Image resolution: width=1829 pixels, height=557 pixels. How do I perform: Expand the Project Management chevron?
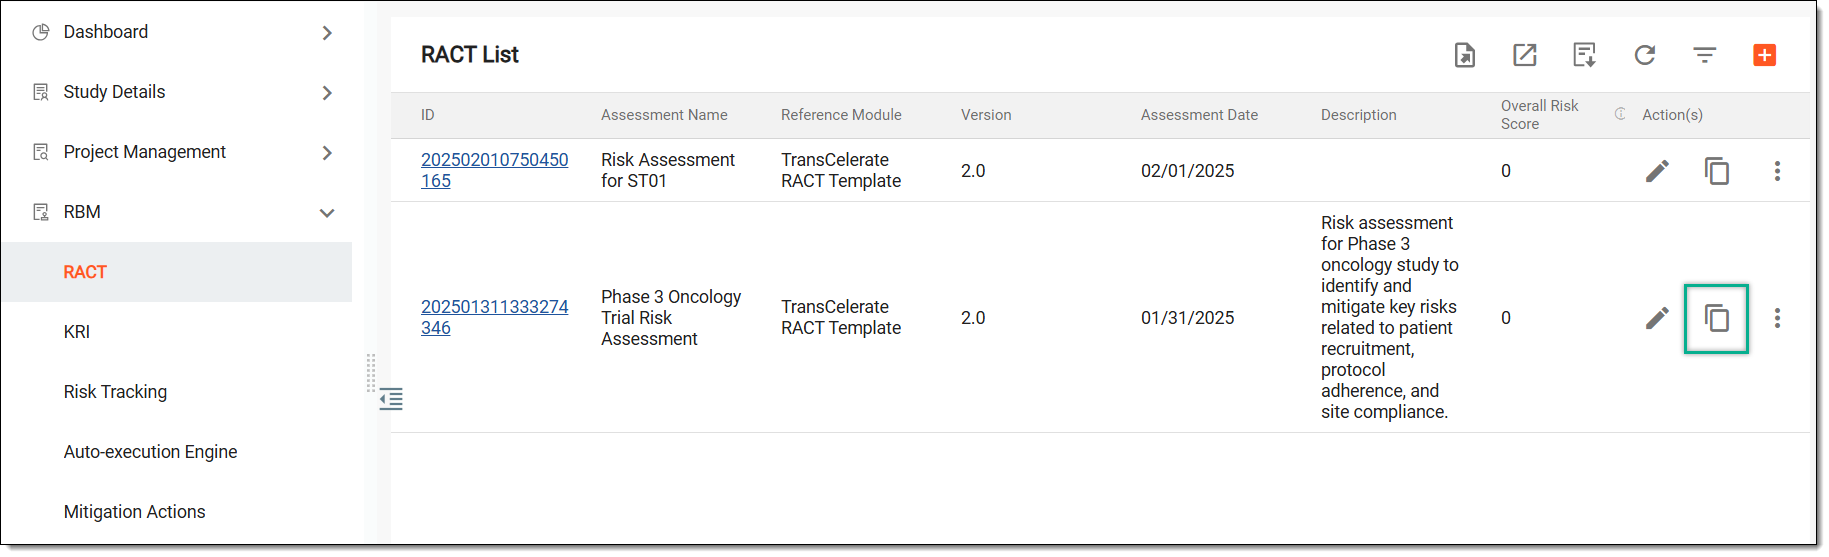pyautogui.click(x=327, y=153)
